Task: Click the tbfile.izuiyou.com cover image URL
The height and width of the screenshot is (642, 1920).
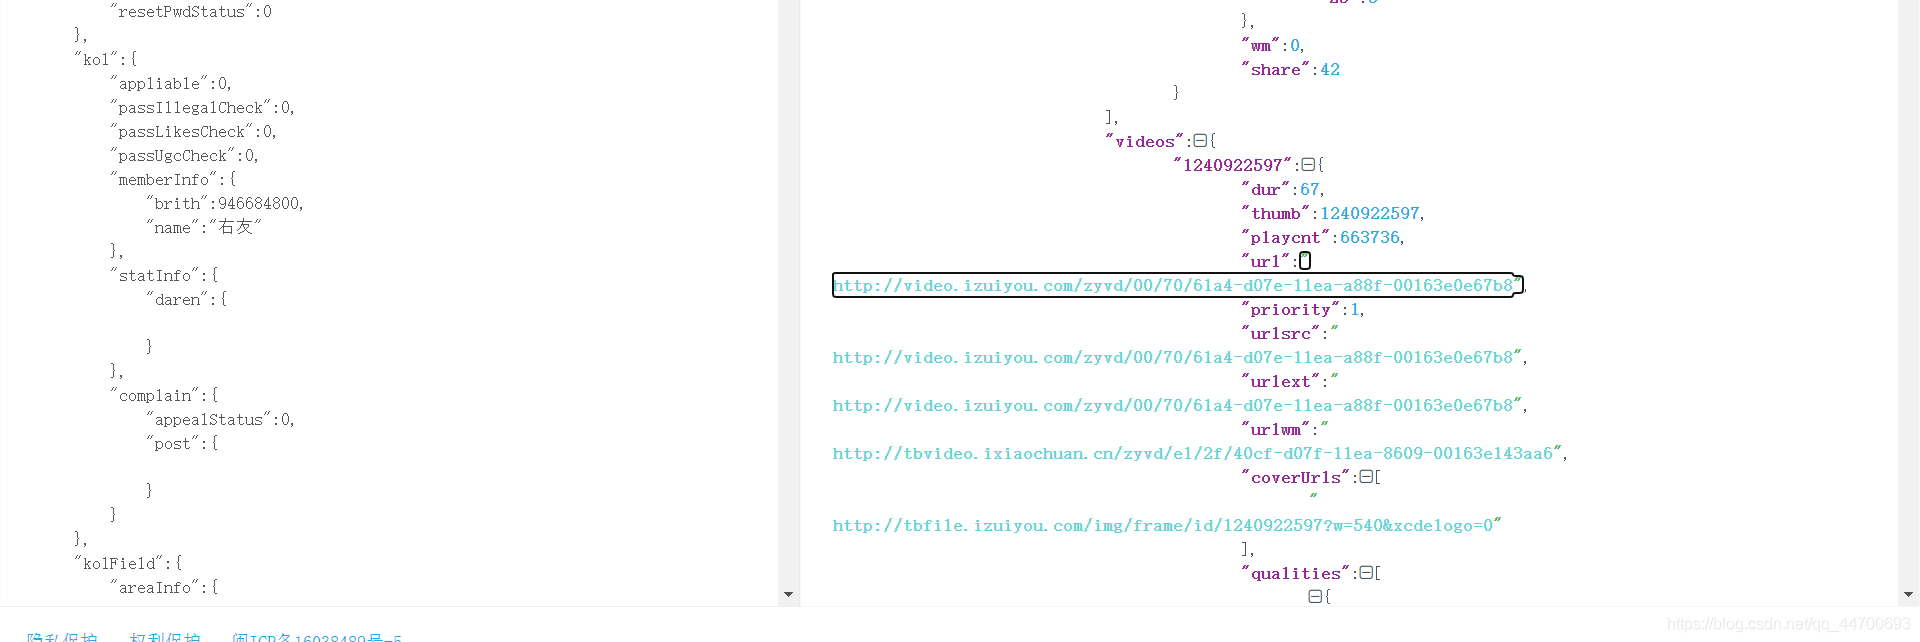Action: pos(1162,525)
